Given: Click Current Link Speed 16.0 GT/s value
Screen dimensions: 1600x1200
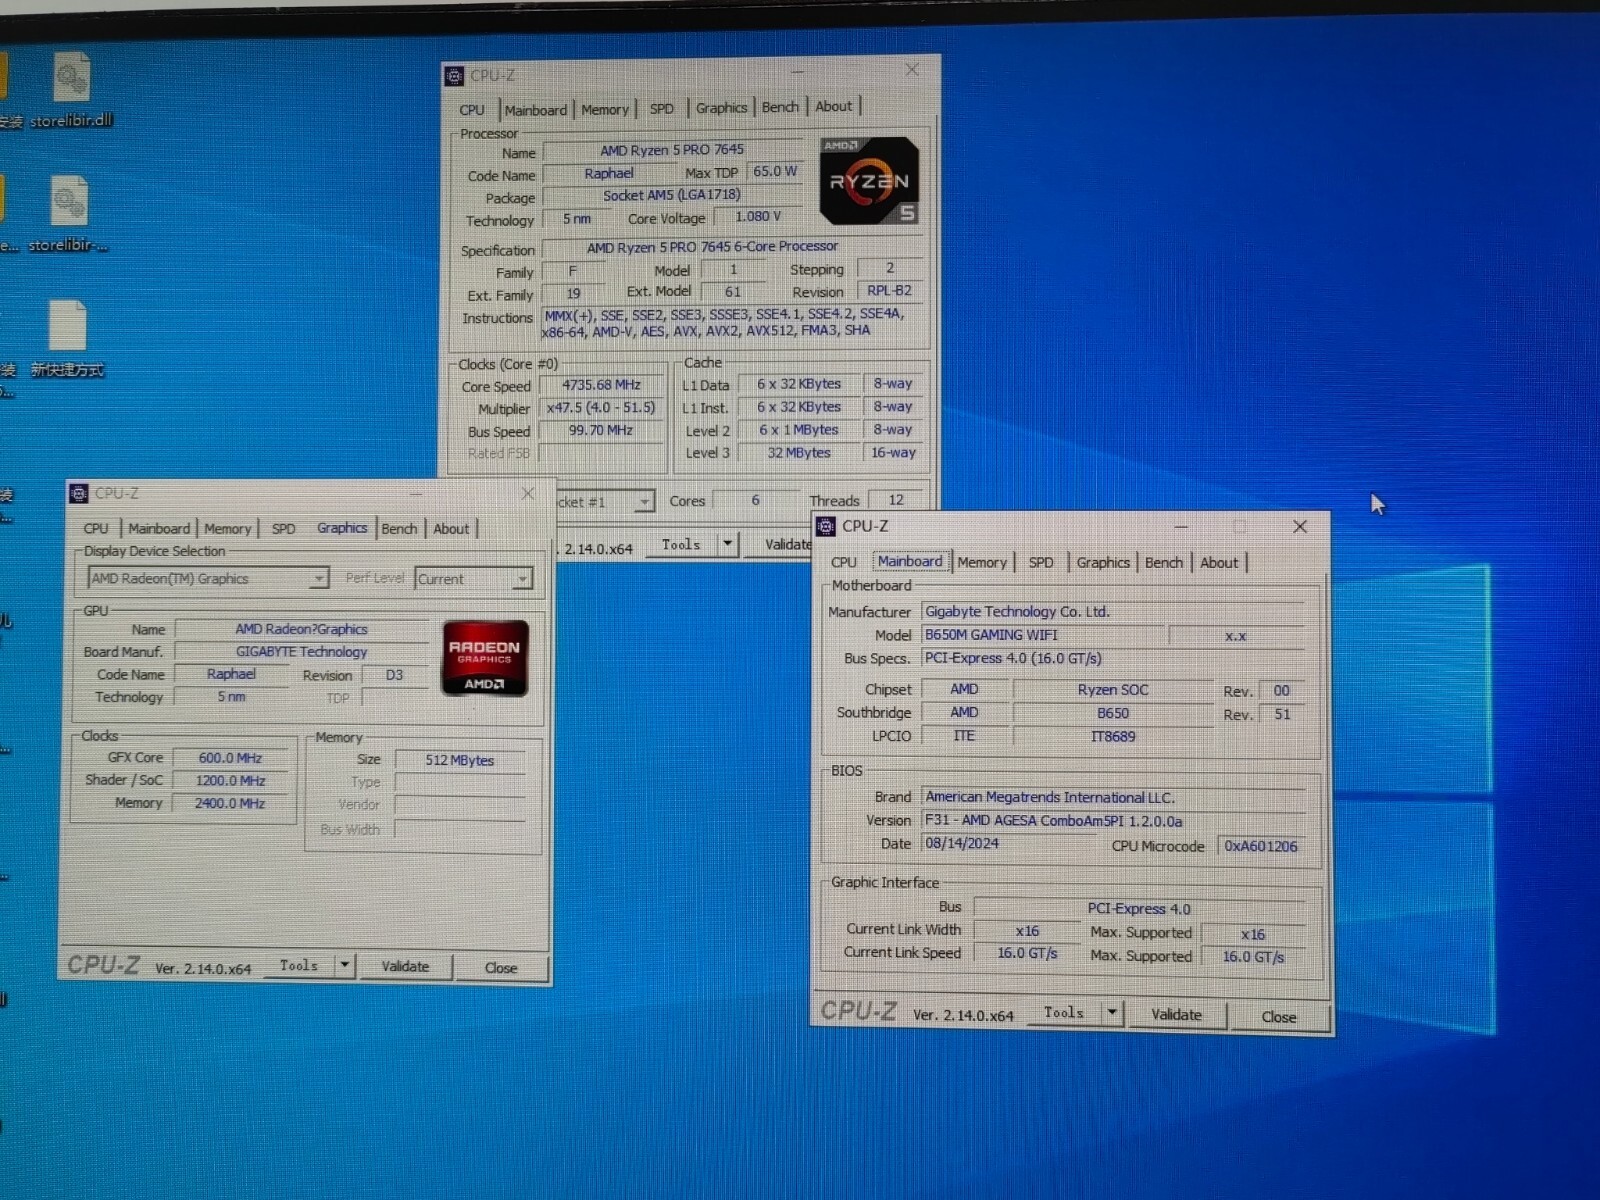Looking at the screenshot, I should (1027, 953).
